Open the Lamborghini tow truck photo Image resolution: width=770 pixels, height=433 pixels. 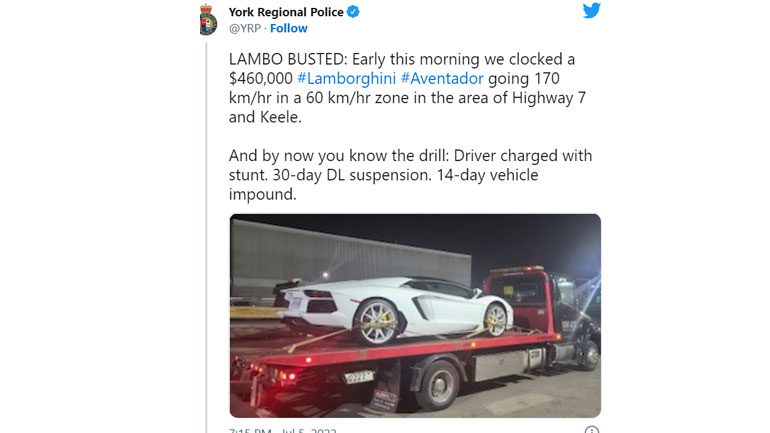point(415,316)
